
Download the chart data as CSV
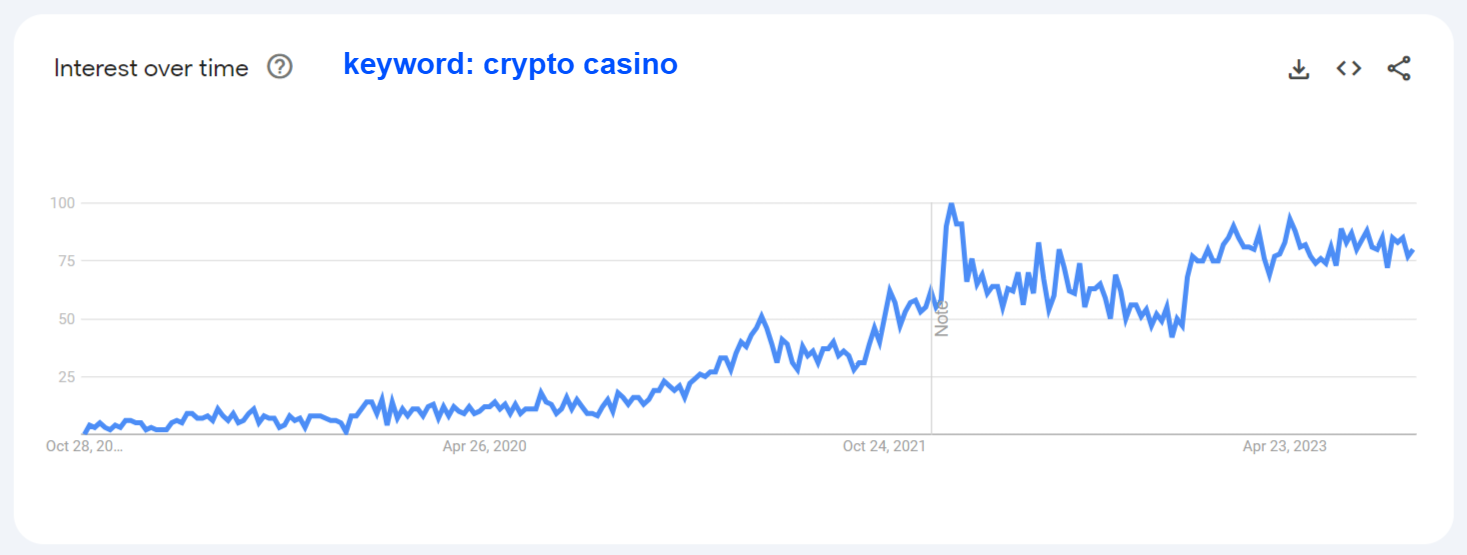(x=1298, y=69)
